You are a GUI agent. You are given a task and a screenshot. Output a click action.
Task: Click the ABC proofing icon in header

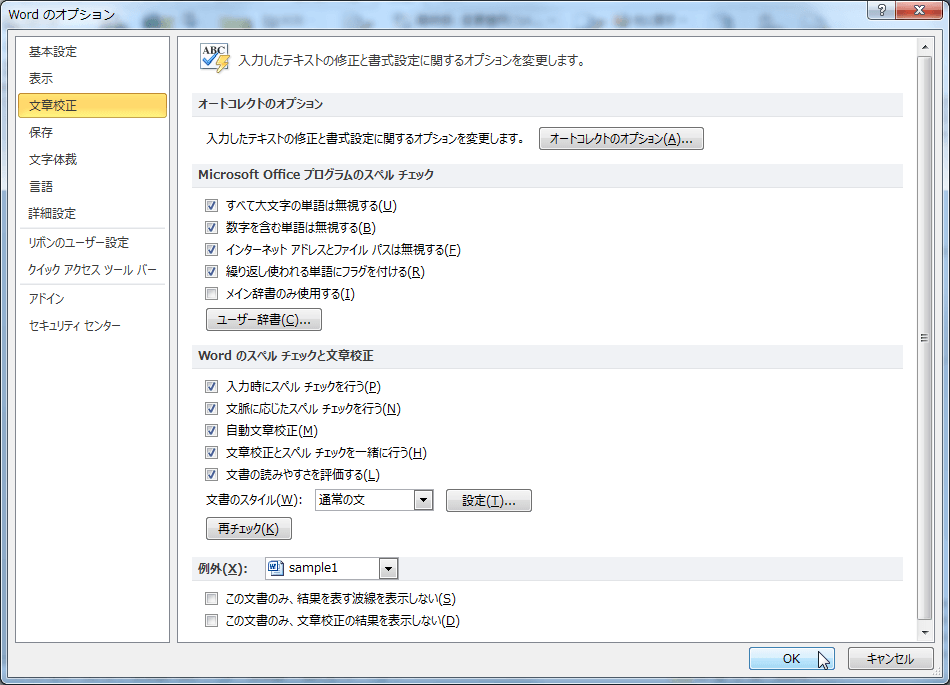click(x=215, y=58)
